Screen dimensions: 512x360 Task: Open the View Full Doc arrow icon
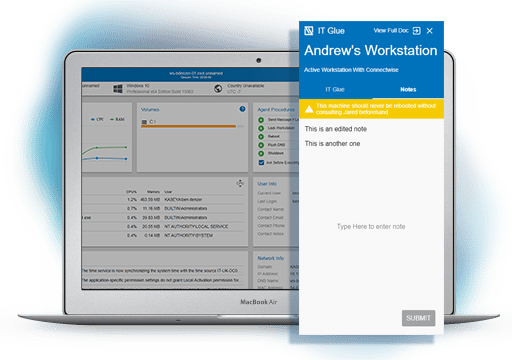[416, 31]
